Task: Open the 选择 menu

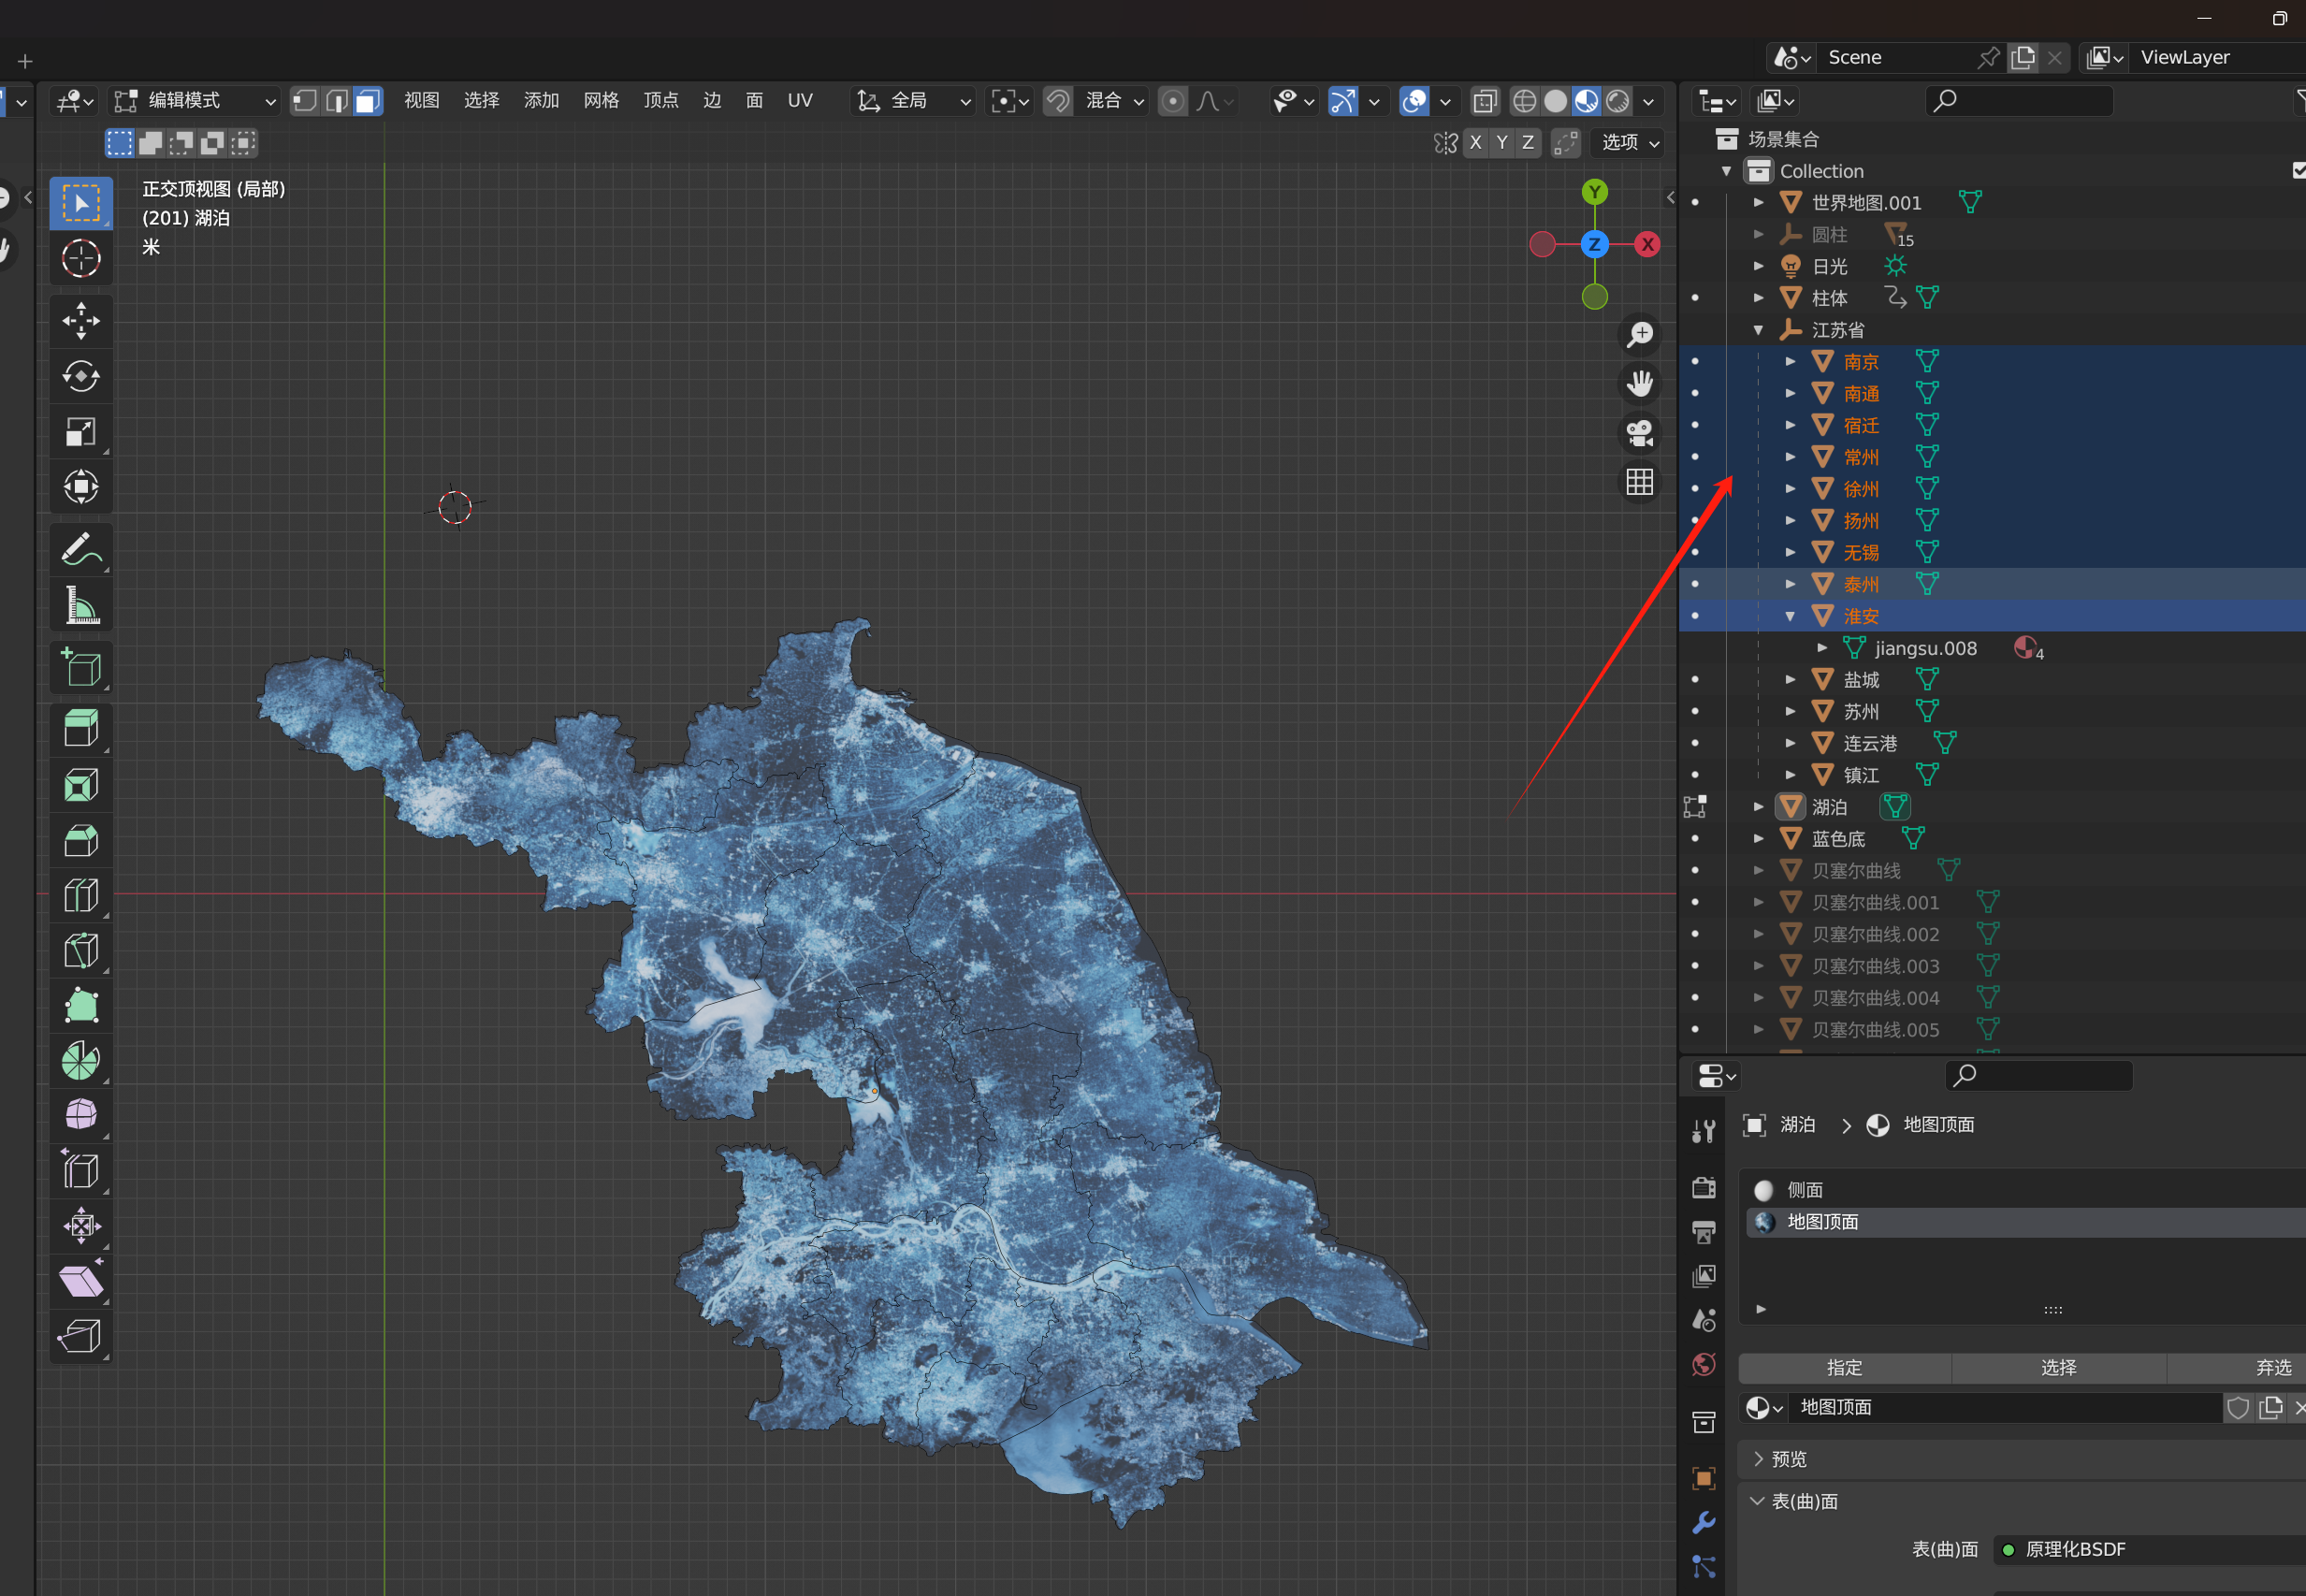Action: tap(481, 101)
